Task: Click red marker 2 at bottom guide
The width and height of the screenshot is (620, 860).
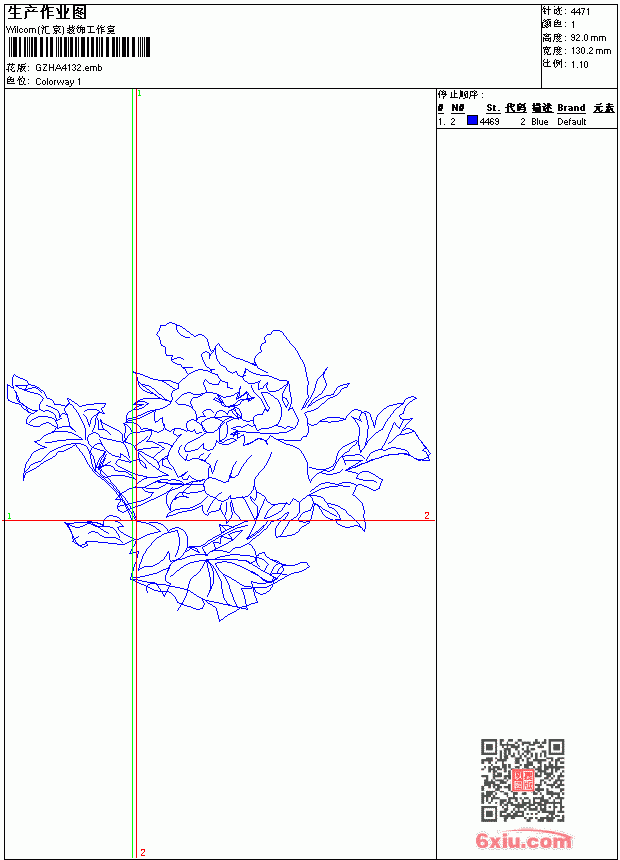Action: (143, 852)
